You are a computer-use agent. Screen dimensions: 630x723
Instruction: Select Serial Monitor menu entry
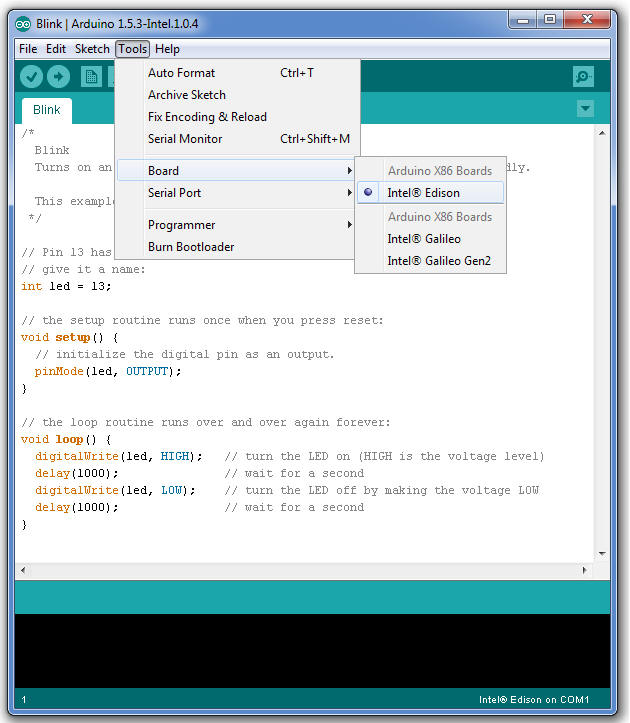coord(235,139)
